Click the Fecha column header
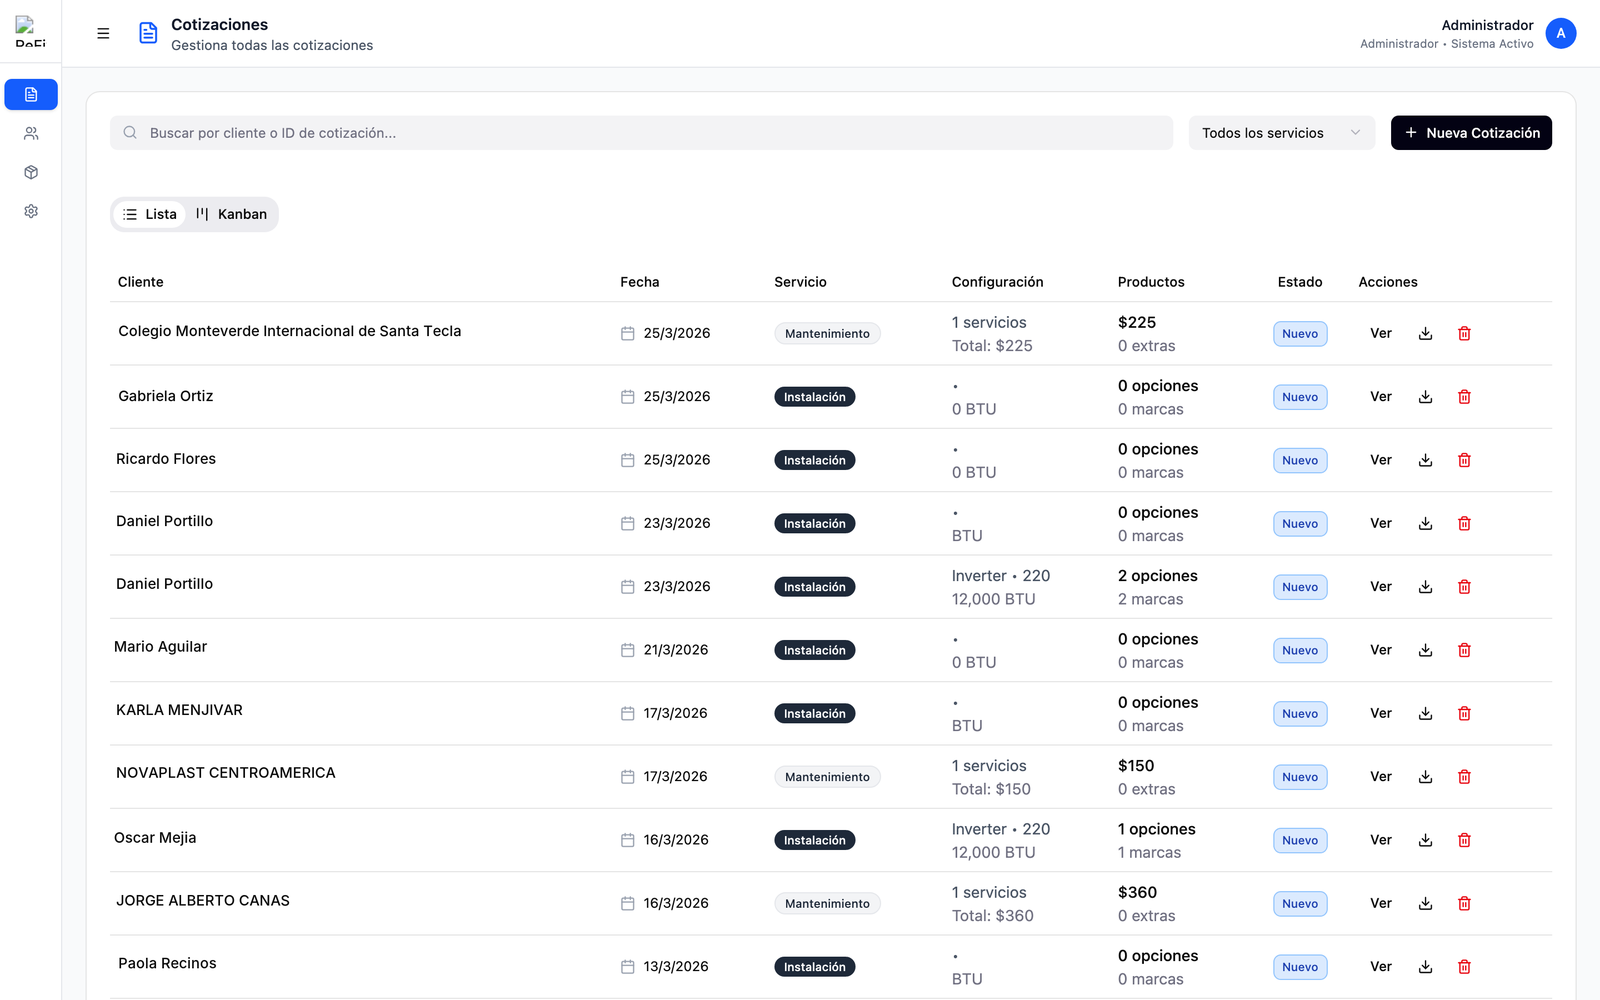 (640, 282)
